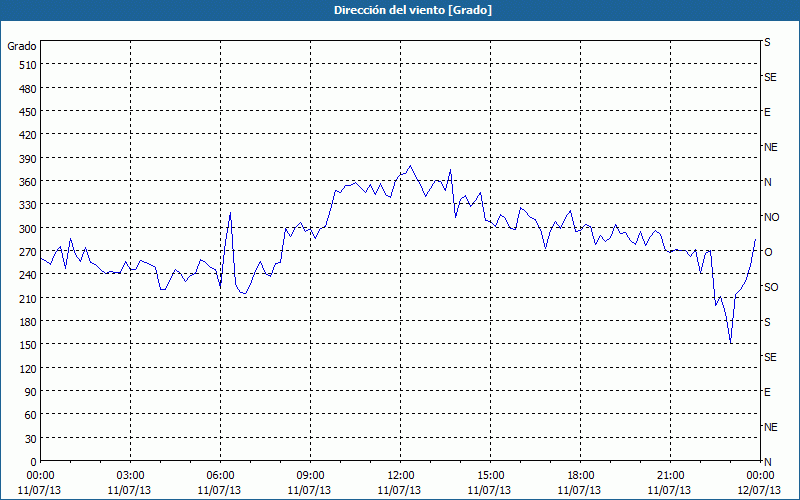Click the 'Dirección del viento [Grado]' chart title
This screenshot has height=500, width=800.
[x=413, y=10]
